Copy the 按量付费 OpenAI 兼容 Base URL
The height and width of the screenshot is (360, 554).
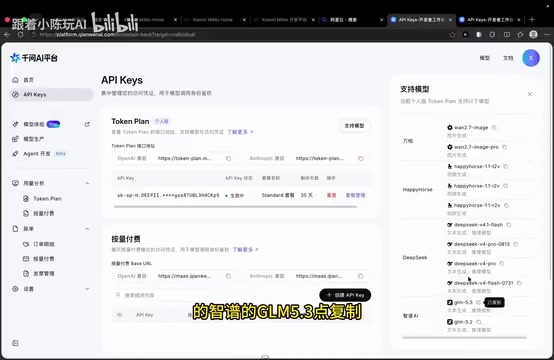(229, 276)
